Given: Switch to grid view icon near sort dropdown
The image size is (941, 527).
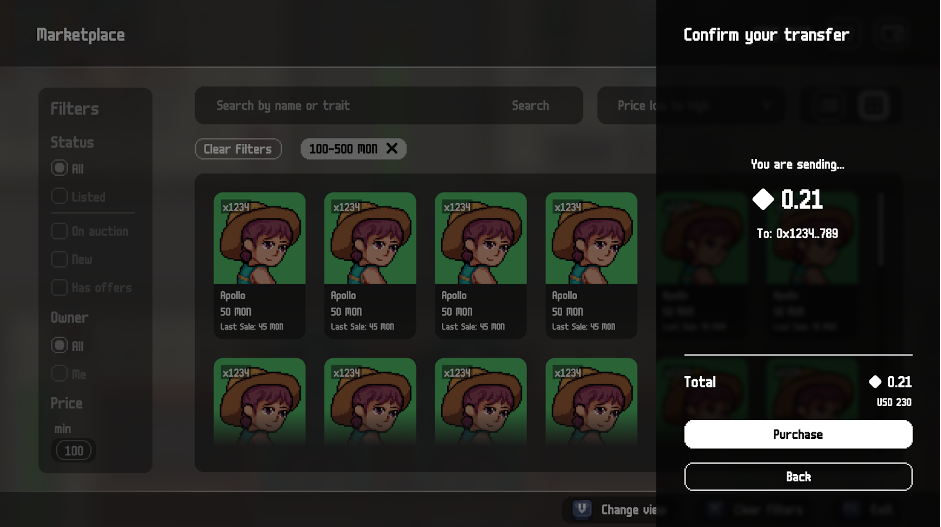Looking at the screenshot, I should (873, 105).
